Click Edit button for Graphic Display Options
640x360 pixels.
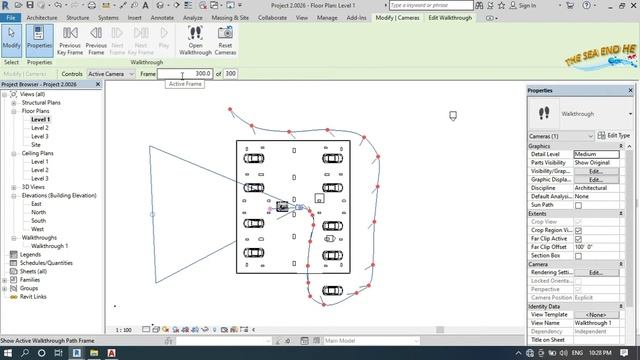[596, 180]
